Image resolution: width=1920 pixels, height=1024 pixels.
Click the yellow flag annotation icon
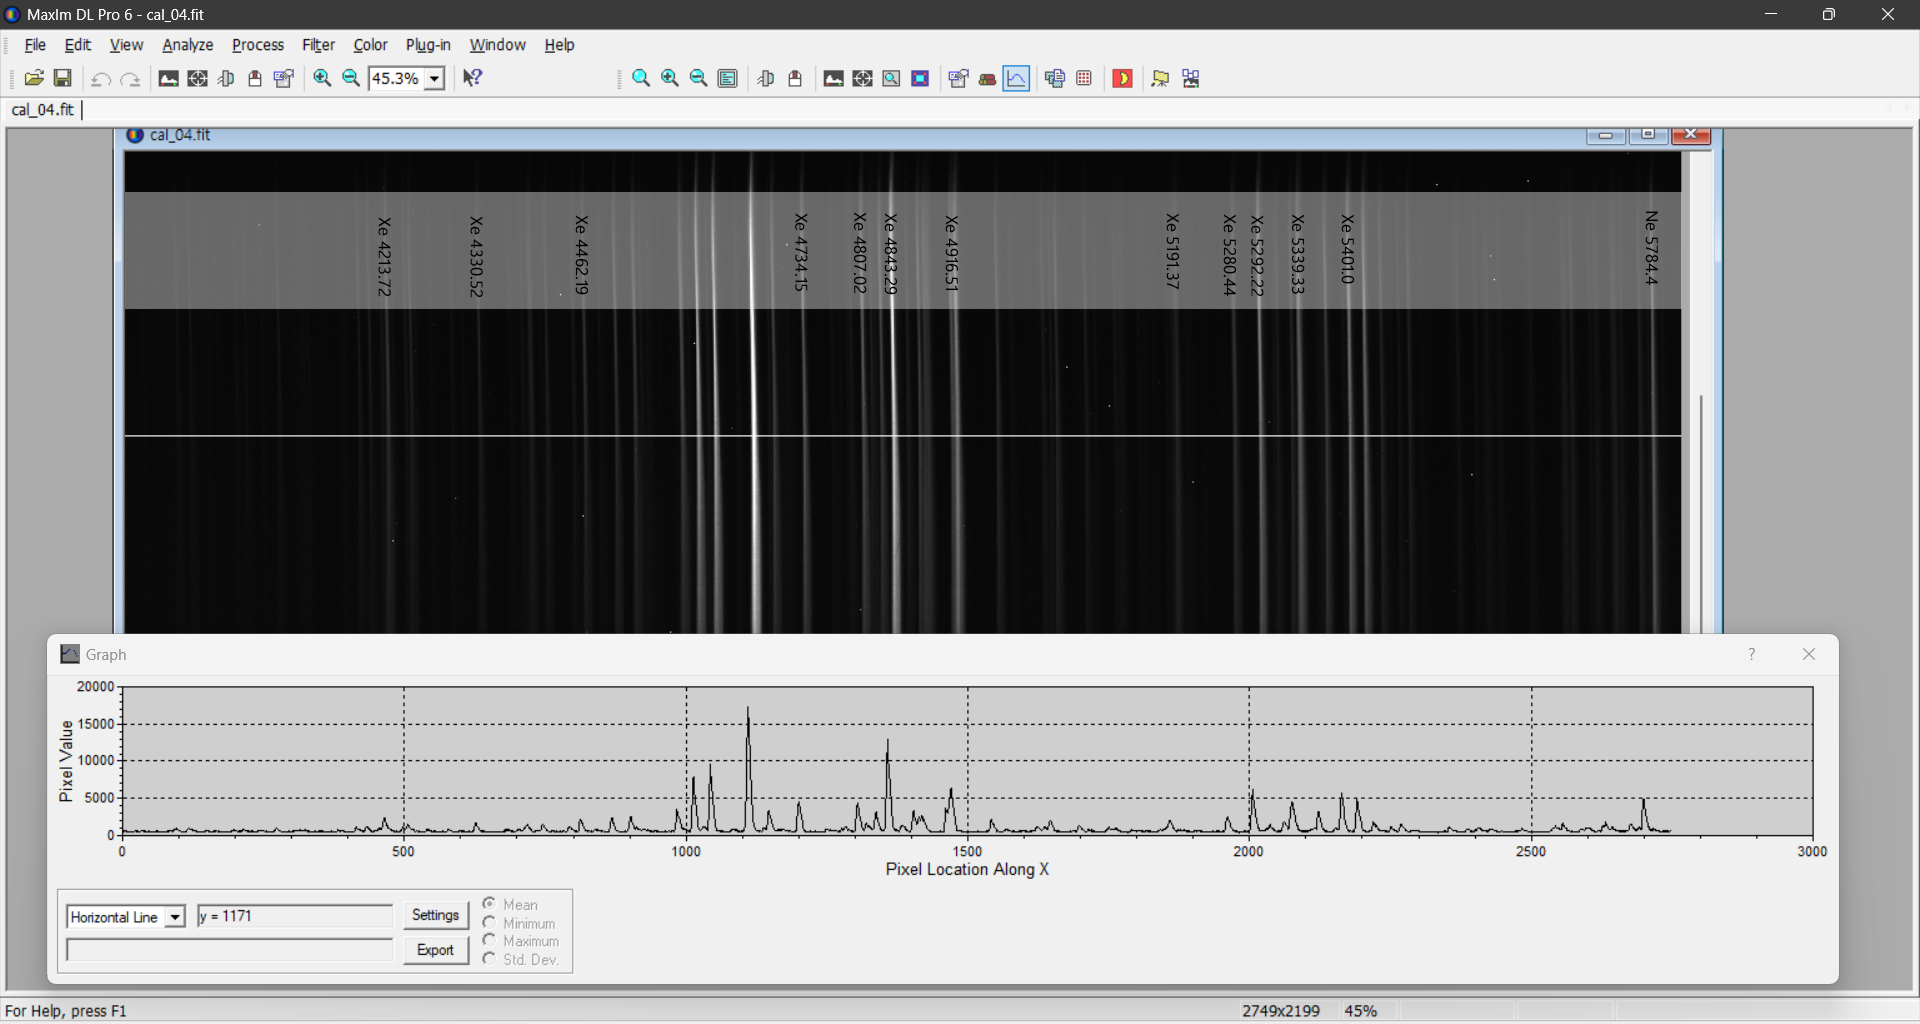point(1160,78)
